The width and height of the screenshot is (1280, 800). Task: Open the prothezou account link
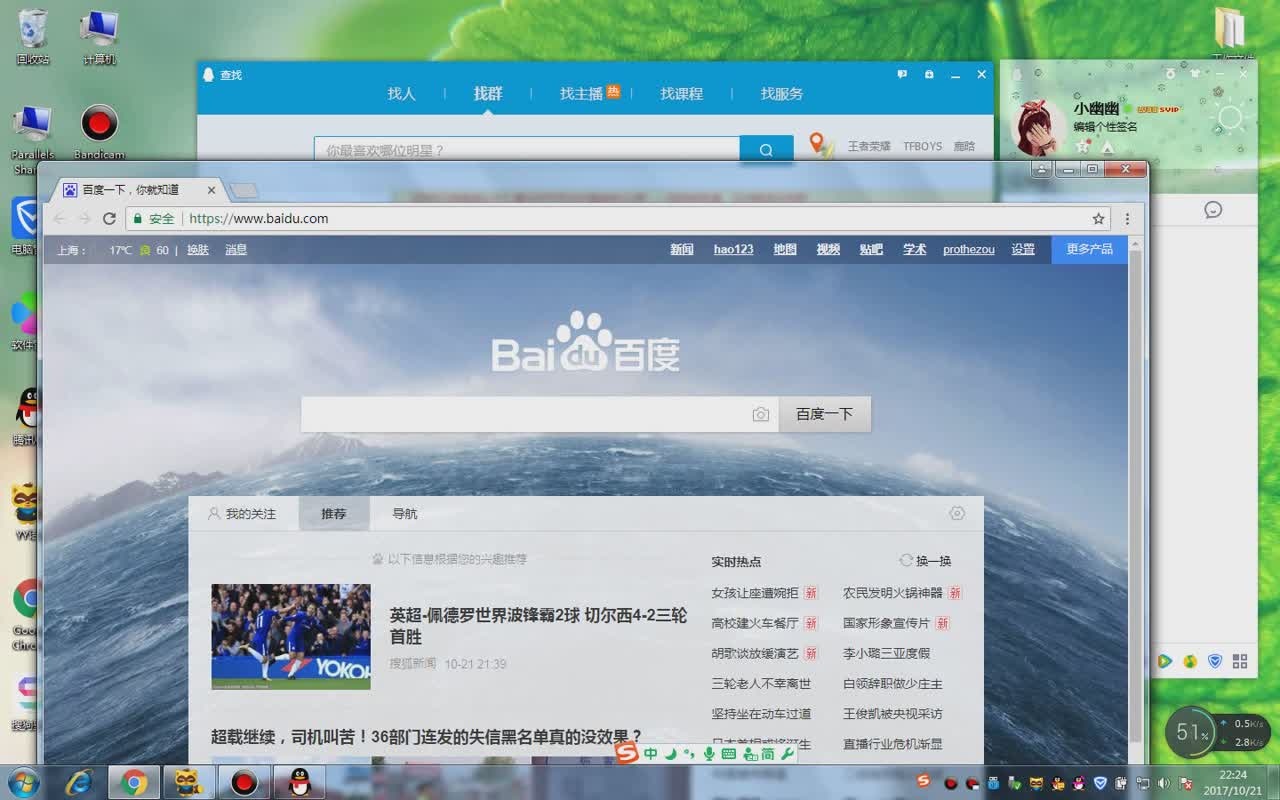click(968, 249)
